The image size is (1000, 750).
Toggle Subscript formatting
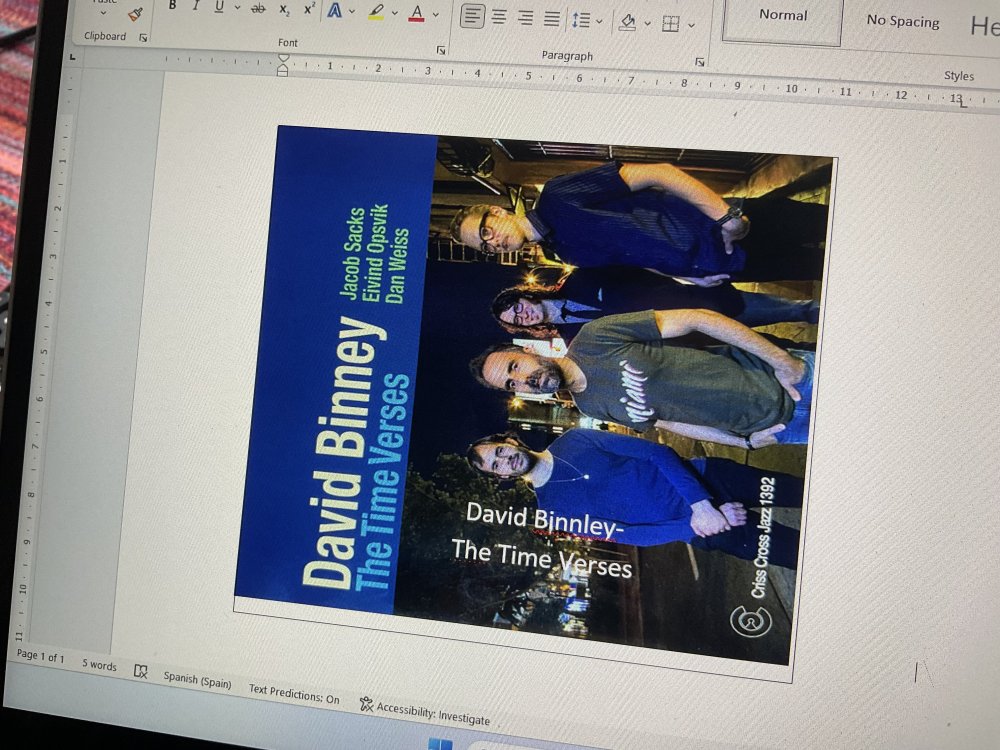coord(284,10)
